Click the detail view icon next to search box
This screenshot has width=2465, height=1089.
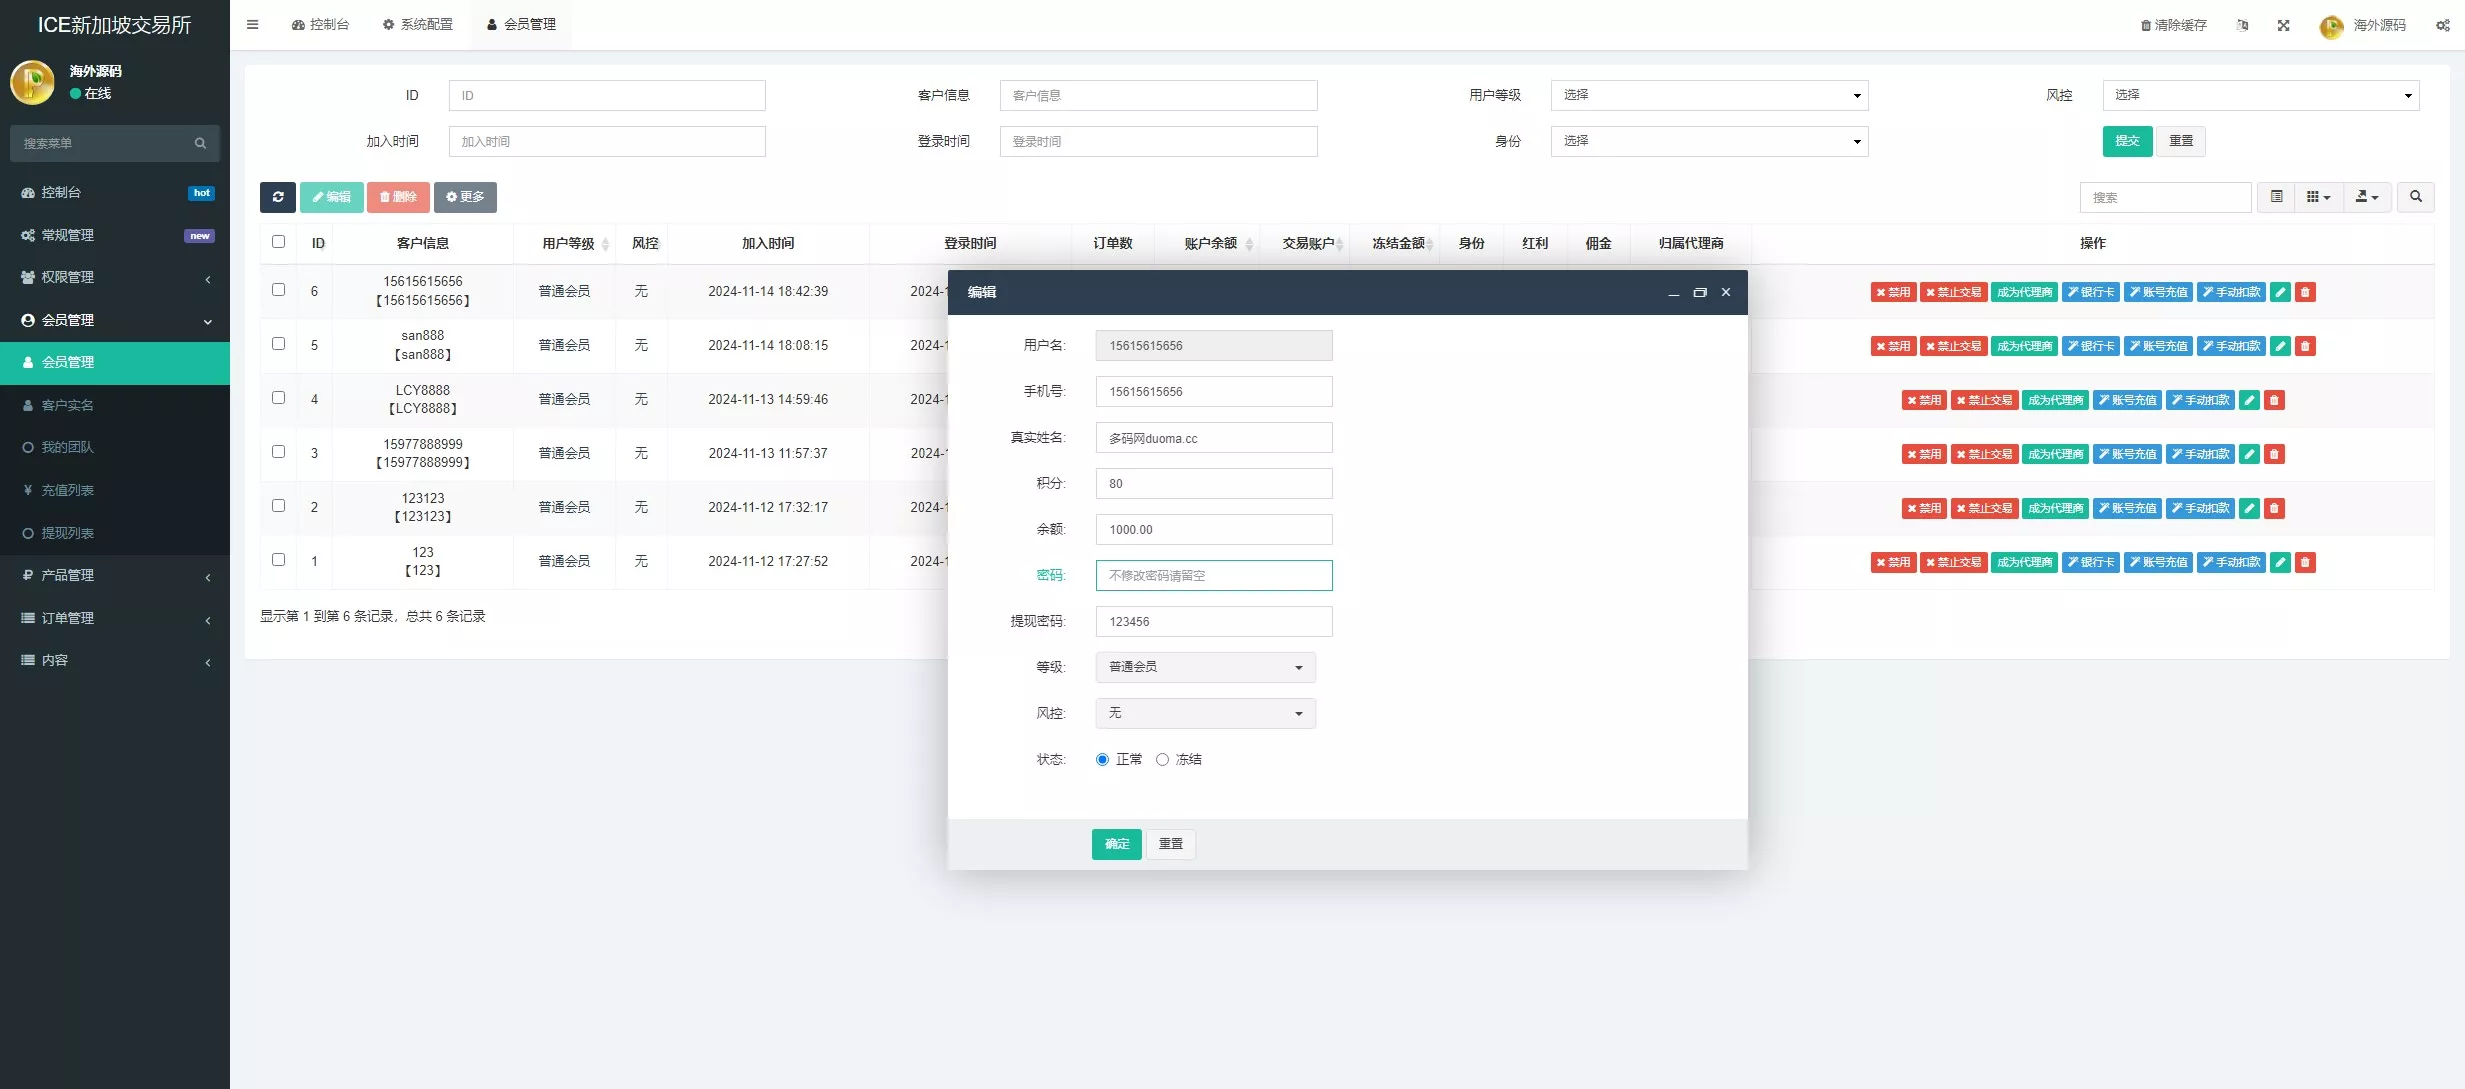[x=2277, y=197]
